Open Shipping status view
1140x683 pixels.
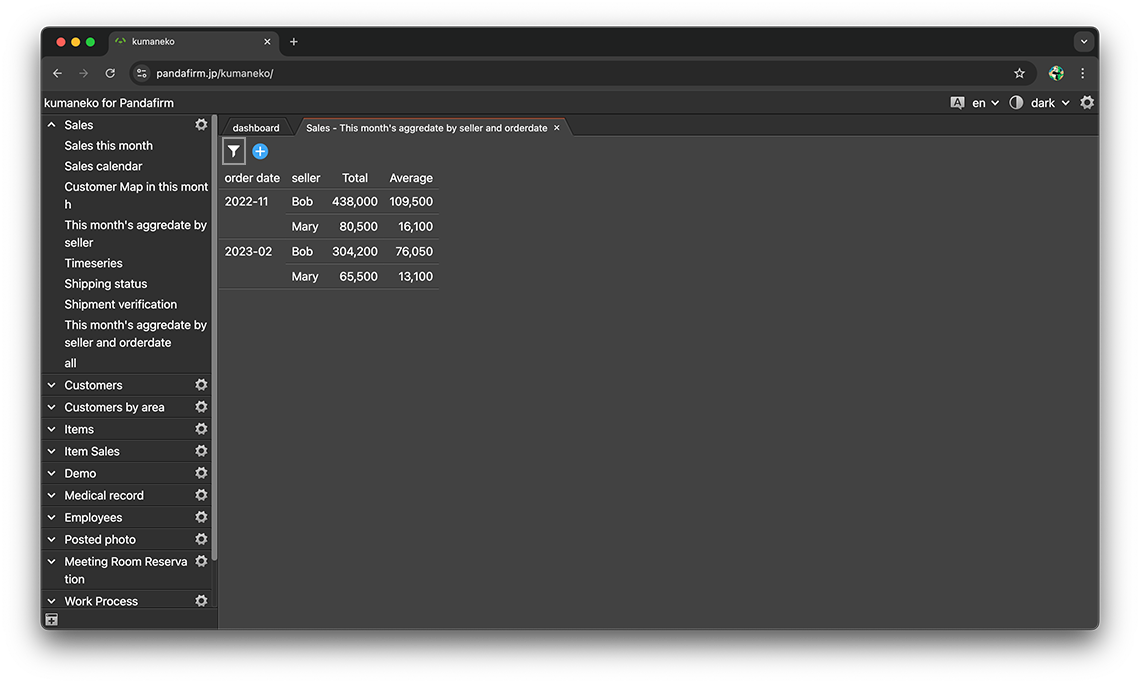point(105,284)
